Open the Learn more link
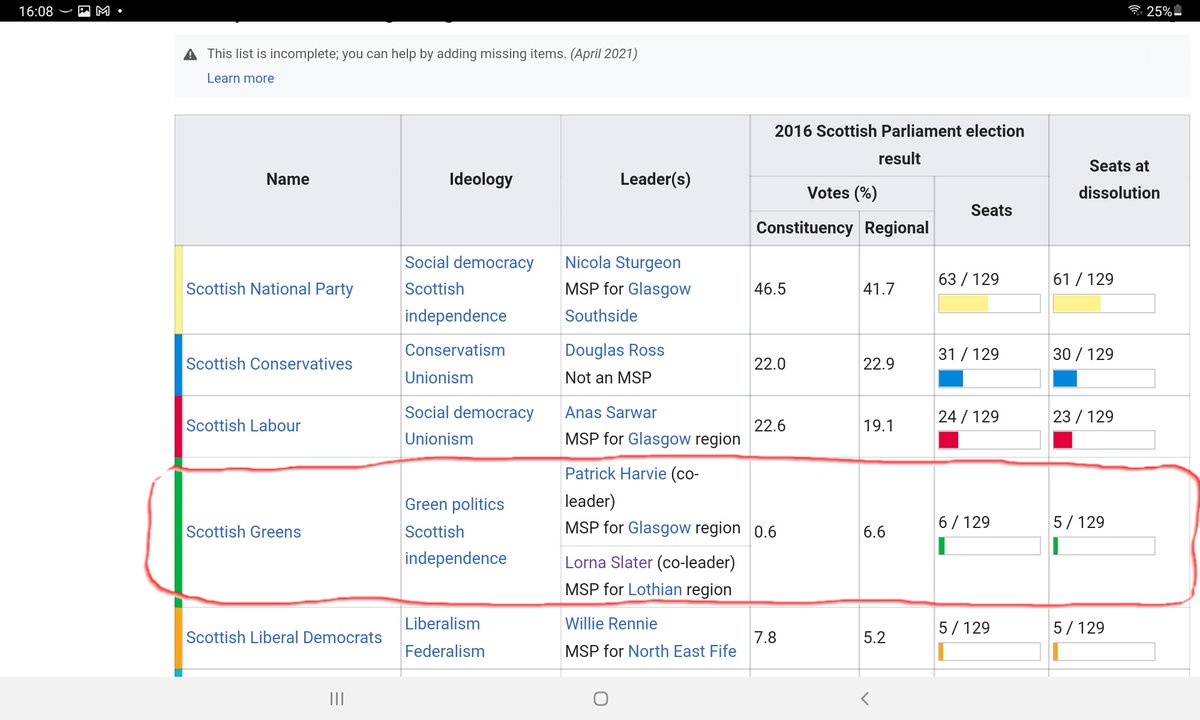Viewport: 1200px width, 720px height. (x=240, y=78)
